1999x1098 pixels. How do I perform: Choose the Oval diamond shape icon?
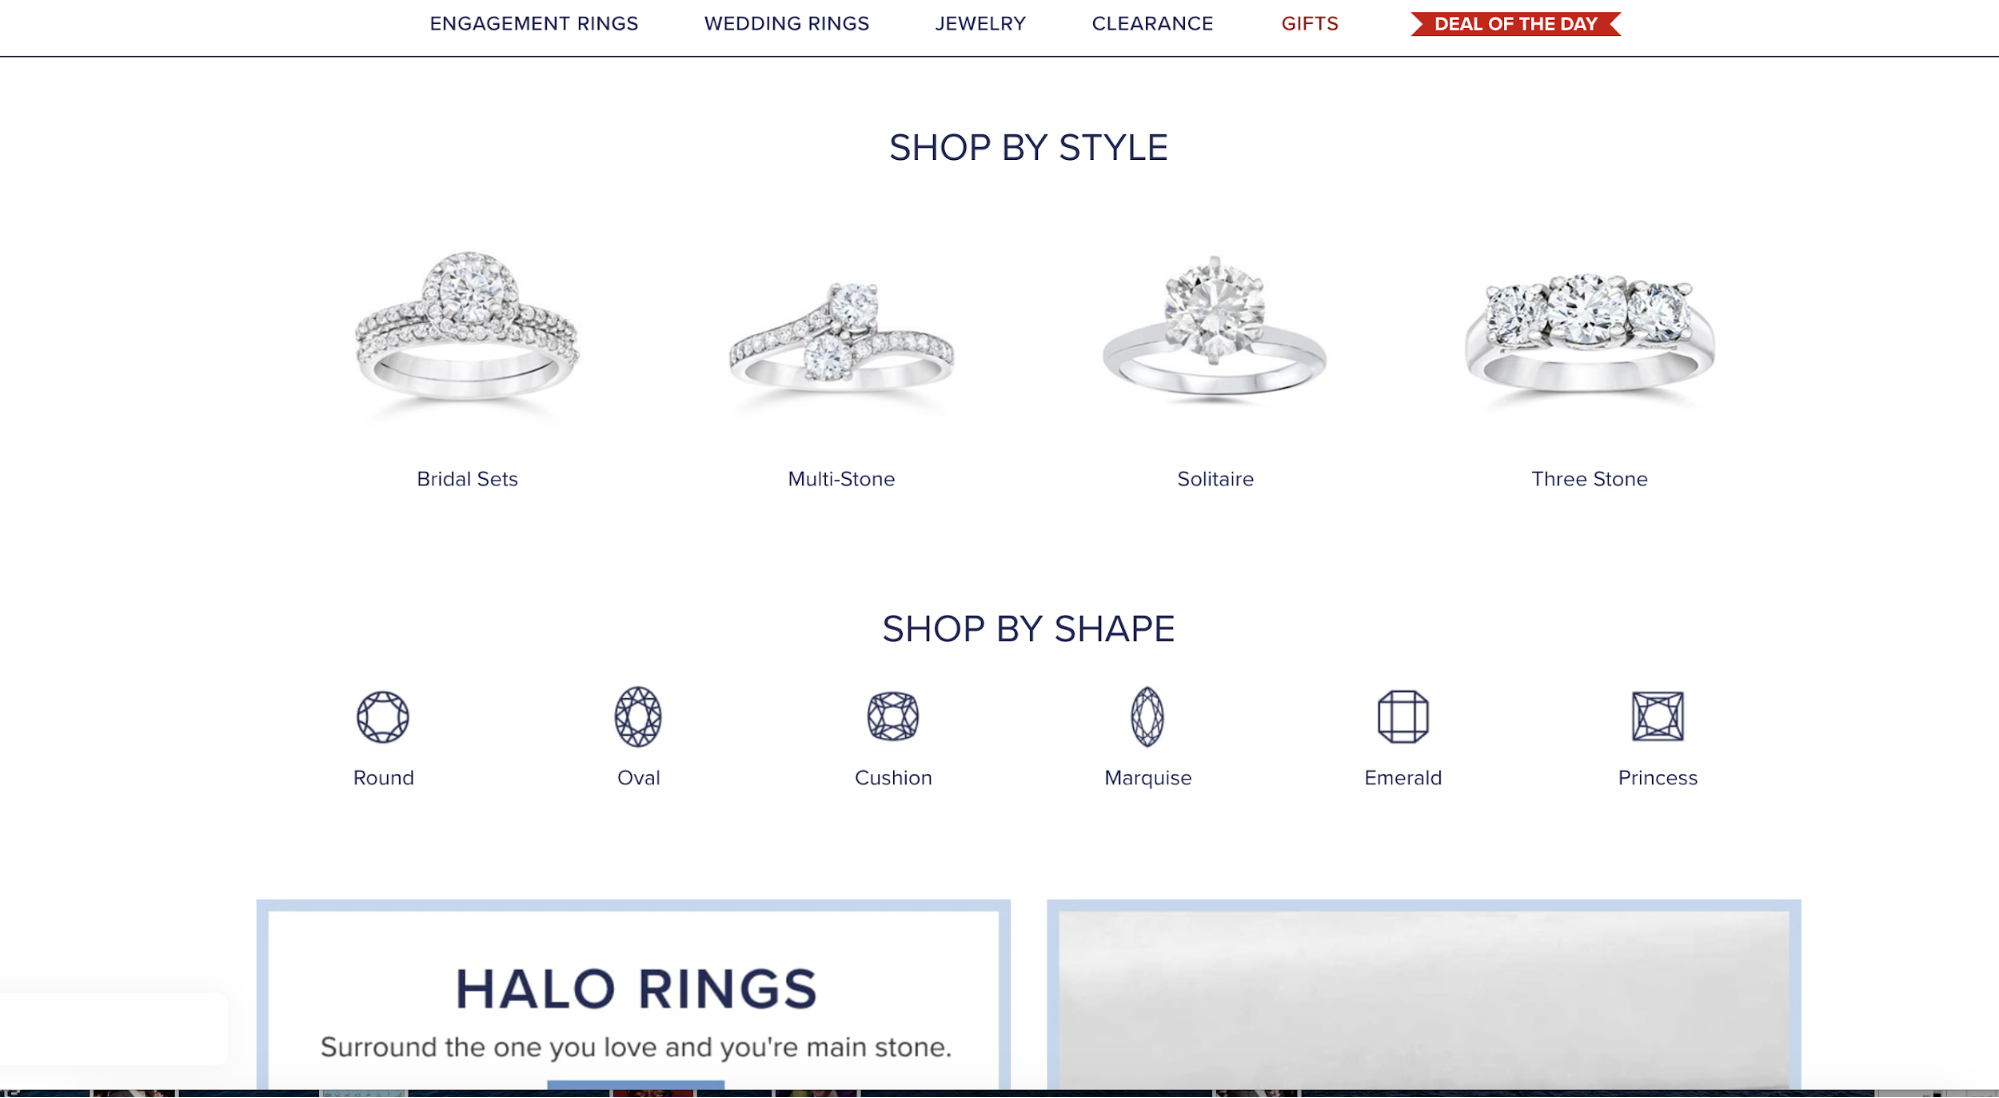(x=638, y=717)
